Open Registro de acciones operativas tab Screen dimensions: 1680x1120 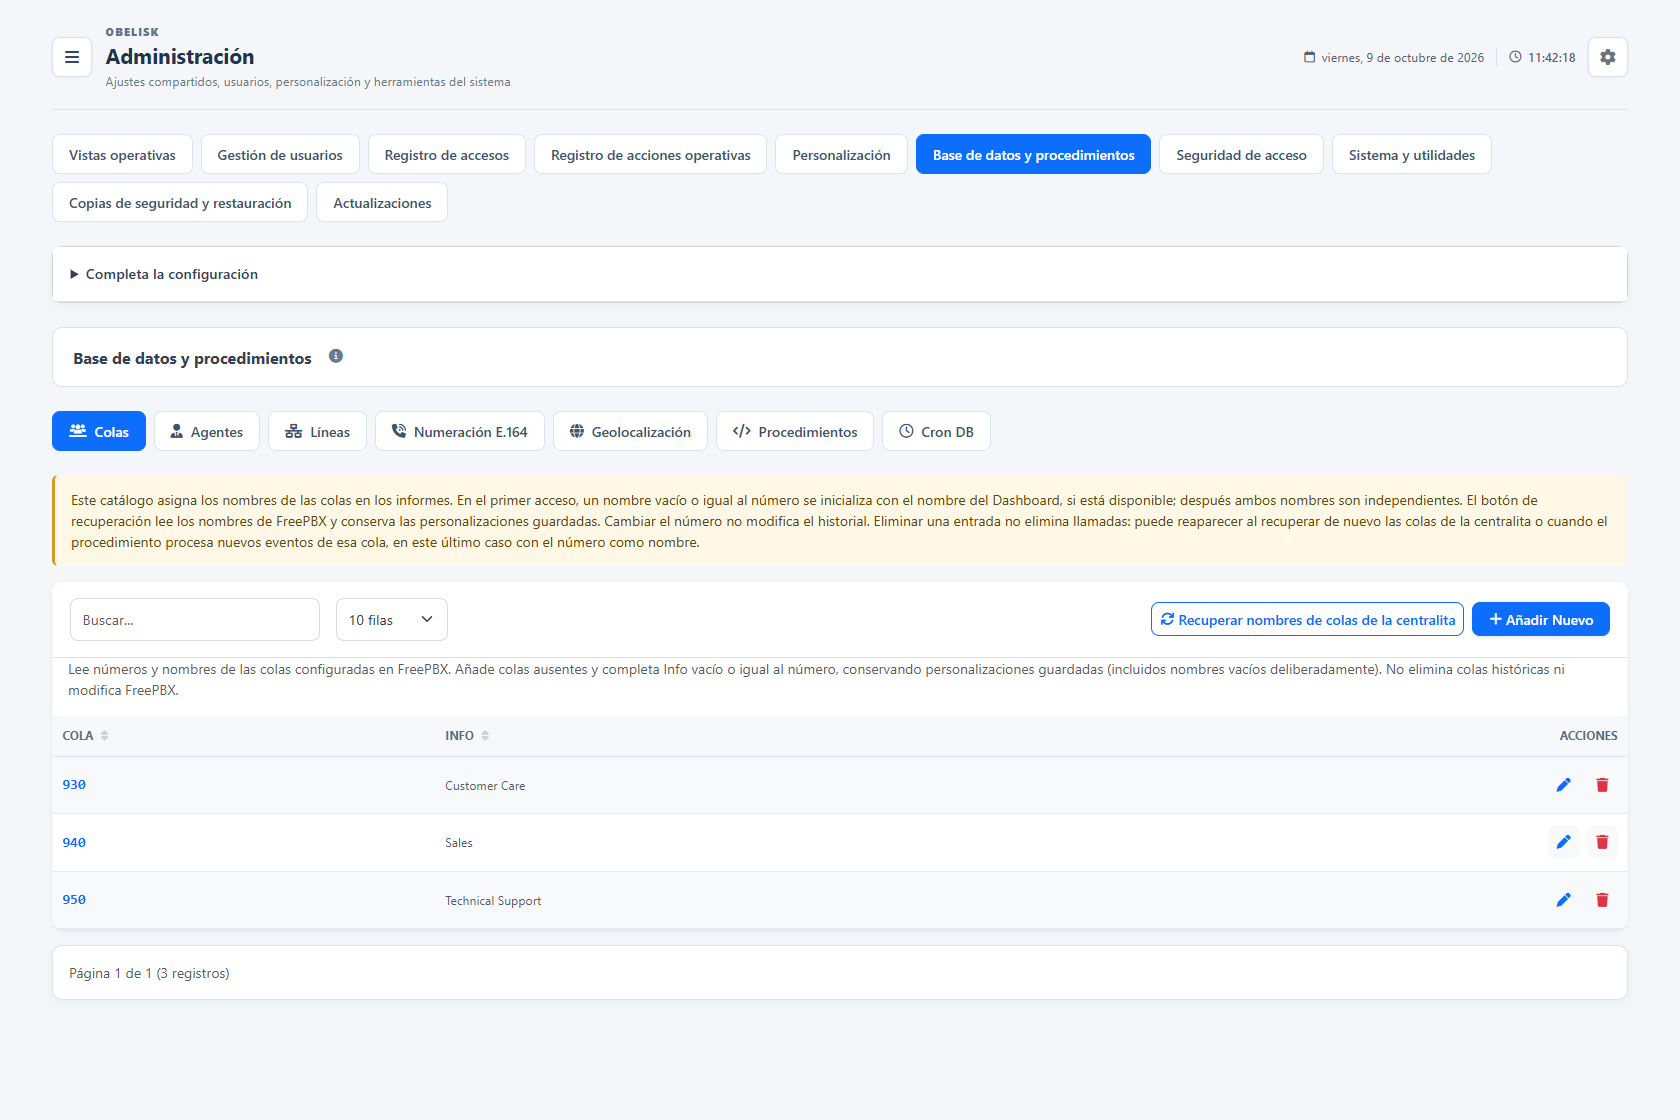pos(651,155)
